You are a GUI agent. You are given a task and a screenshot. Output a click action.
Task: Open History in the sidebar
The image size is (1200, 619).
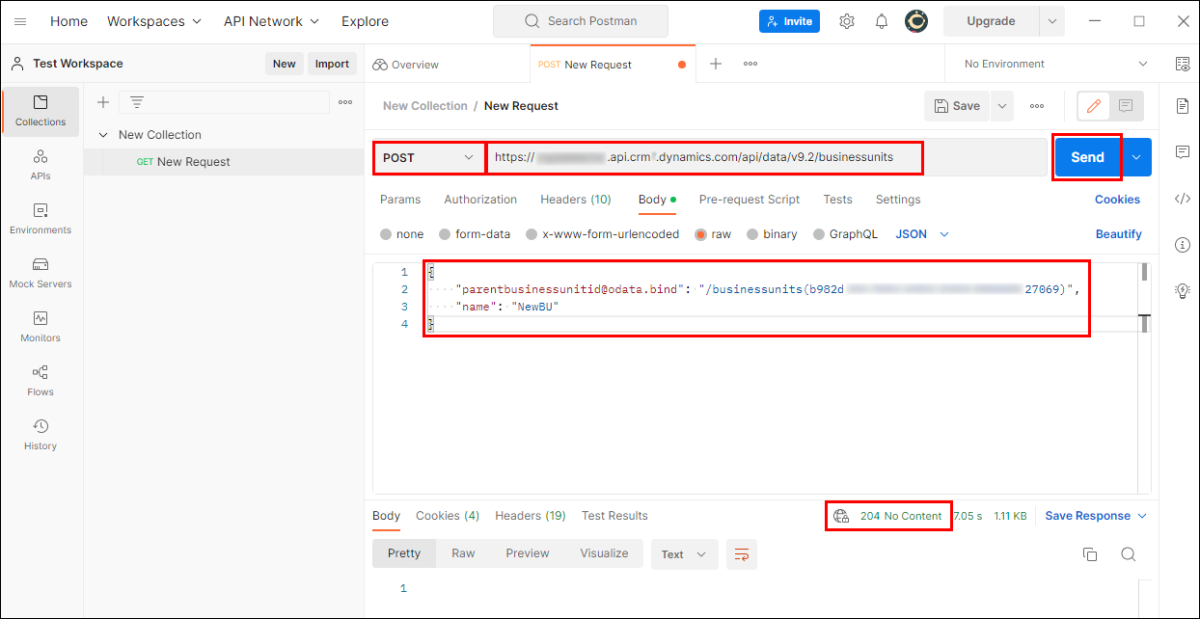click(x=41, y=435)
